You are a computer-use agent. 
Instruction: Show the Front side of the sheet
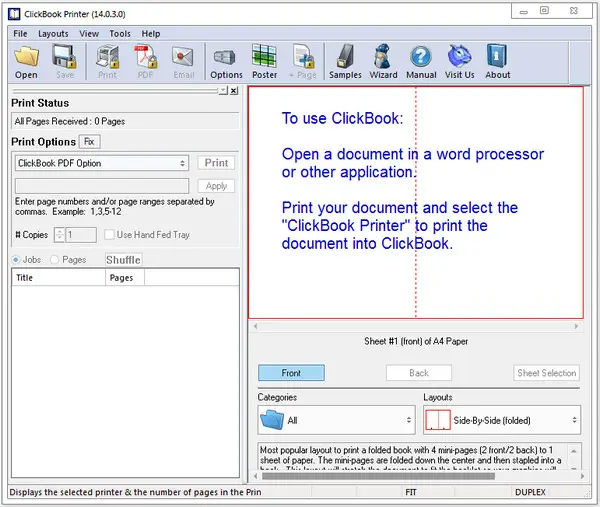pos(291,373)
